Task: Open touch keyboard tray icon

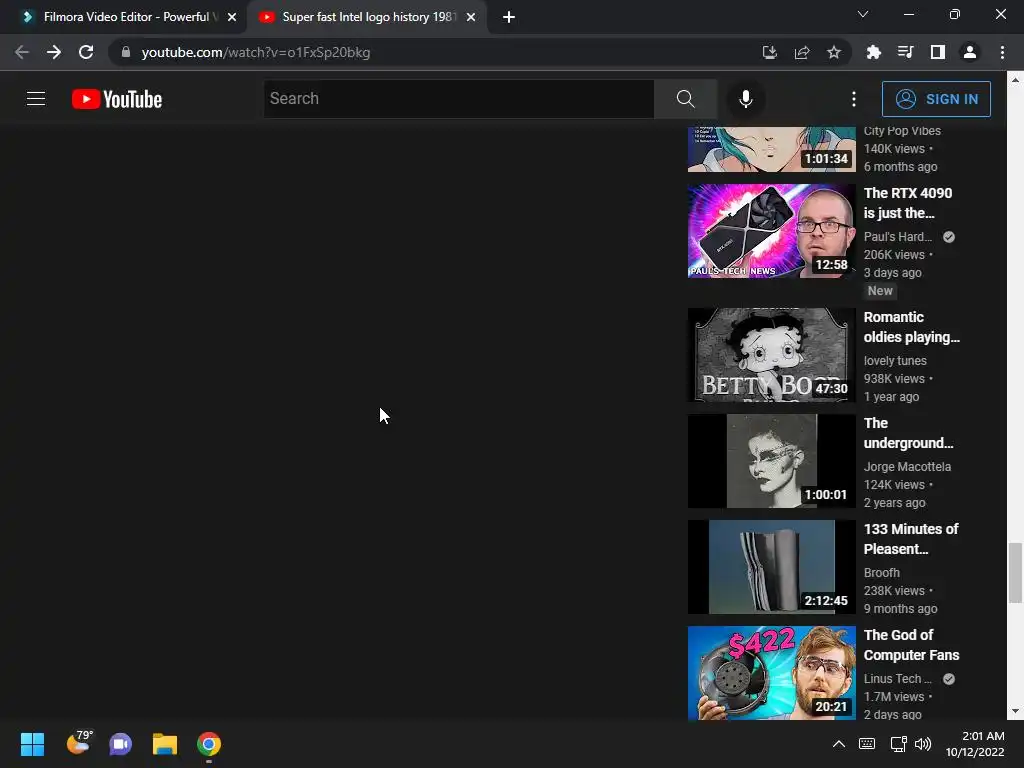Action: (x=867, y=744)
